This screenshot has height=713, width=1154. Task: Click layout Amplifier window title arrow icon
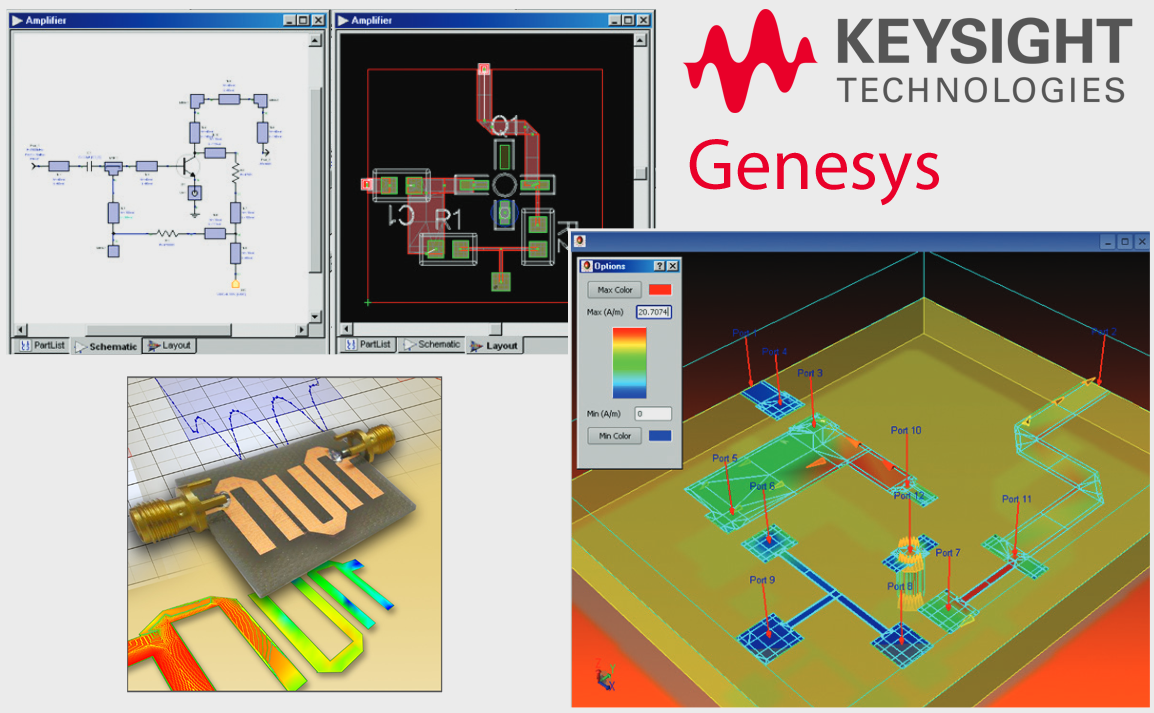(x=343, y=21)
